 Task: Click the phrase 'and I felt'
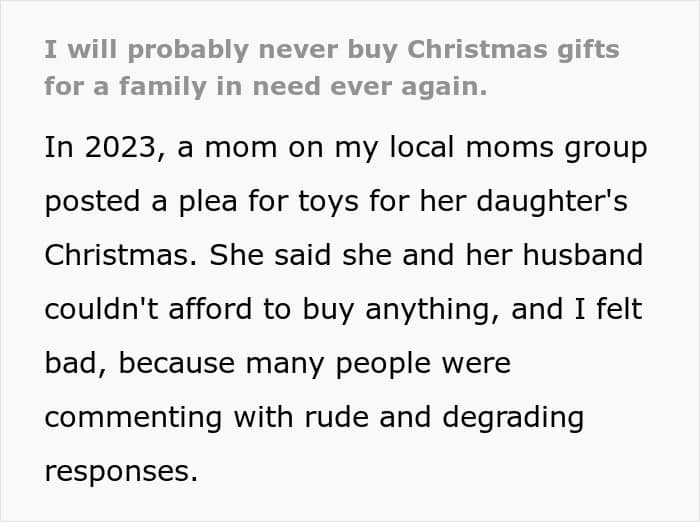click(577, 309)
